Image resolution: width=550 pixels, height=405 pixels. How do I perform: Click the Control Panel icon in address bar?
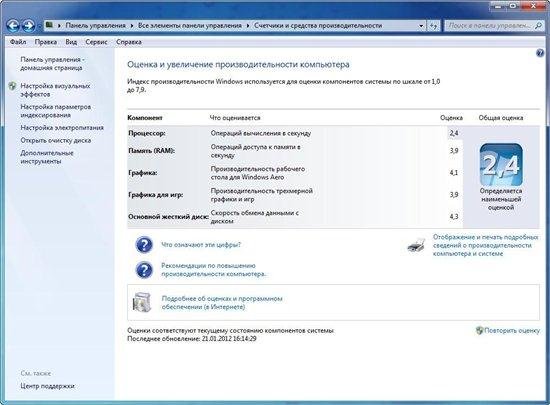[x=49, y=25]
